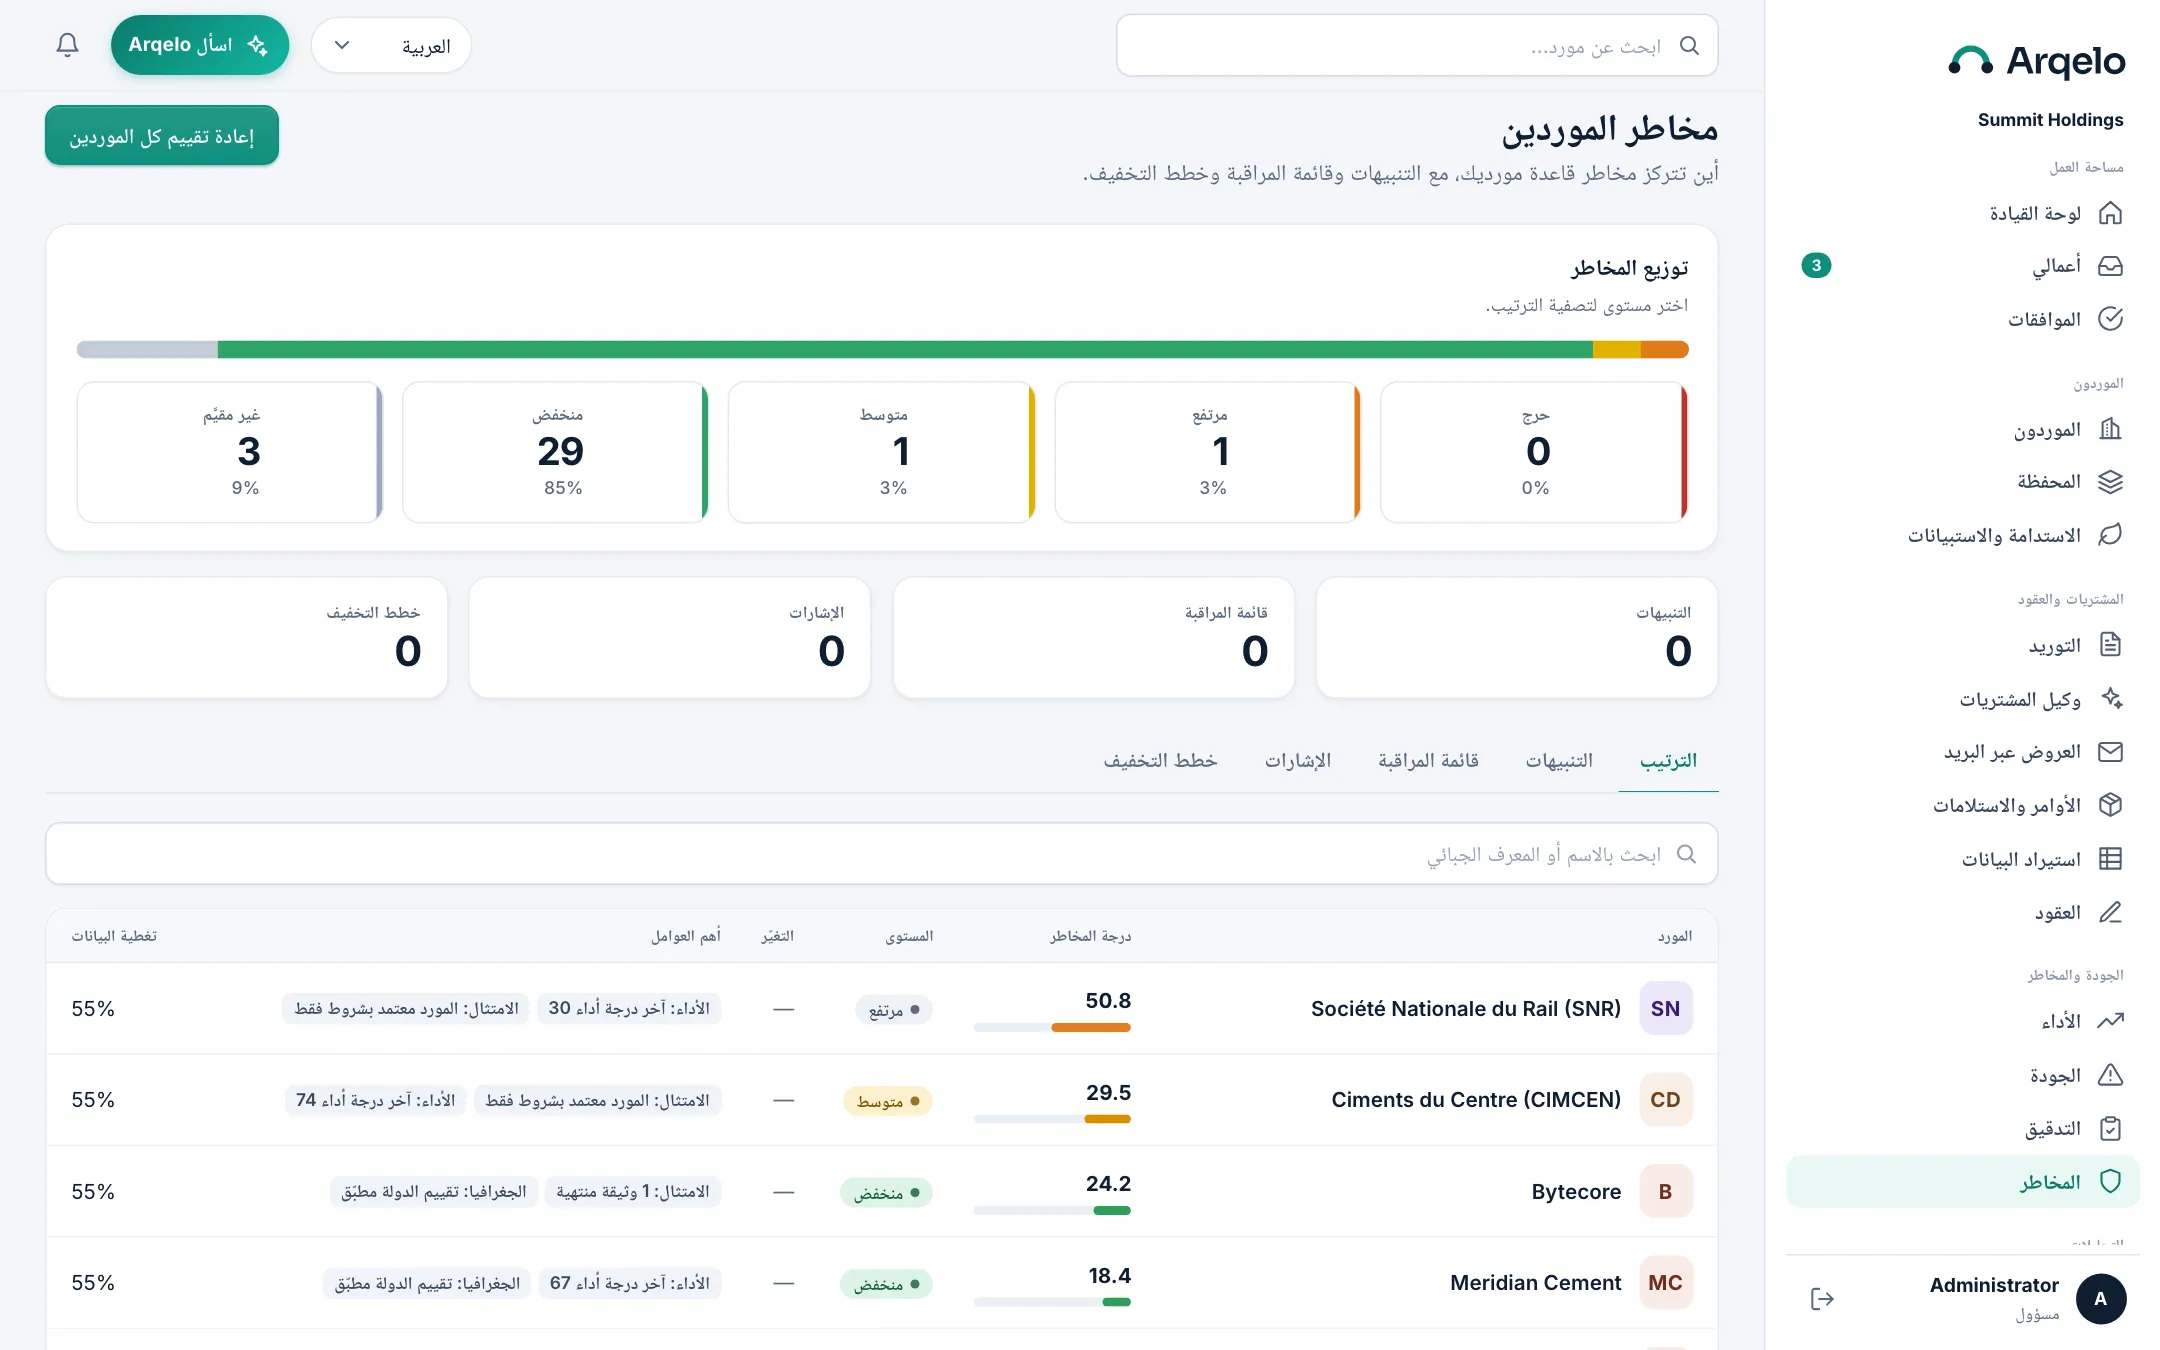The width and height of the screenshot is (2160, 1350).
Task: Open التدقيق clipboard icon
Action: point(2110,1128)
